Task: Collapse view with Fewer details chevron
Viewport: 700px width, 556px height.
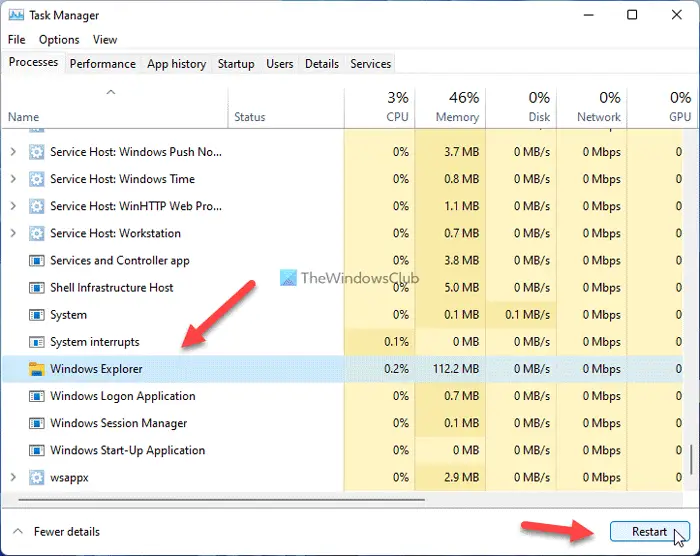Action: [x=18, y=531]
